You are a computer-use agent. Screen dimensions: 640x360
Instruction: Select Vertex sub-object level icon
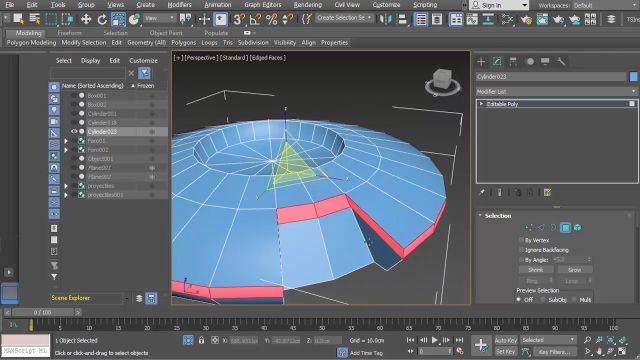tap(529, 227)
